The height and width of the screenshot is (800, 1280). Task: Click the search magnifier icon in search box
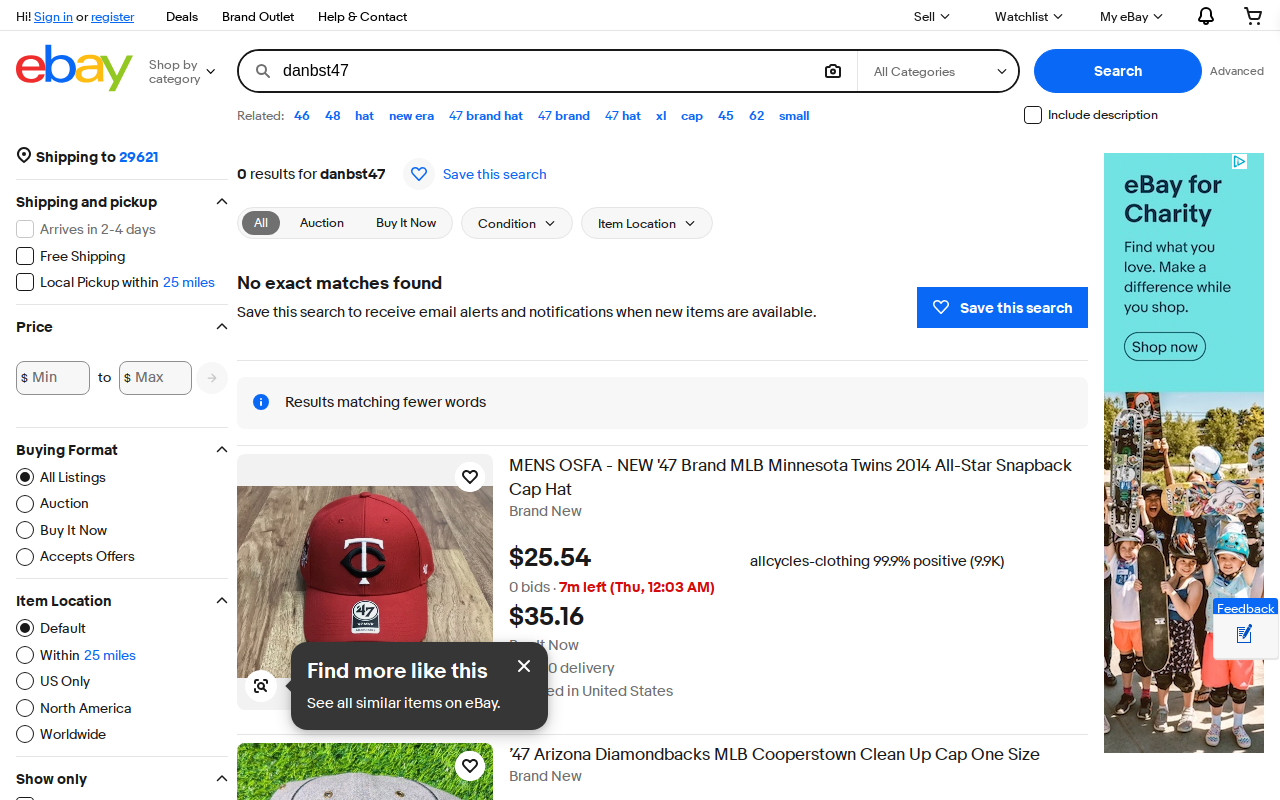[x=263, y=71]
